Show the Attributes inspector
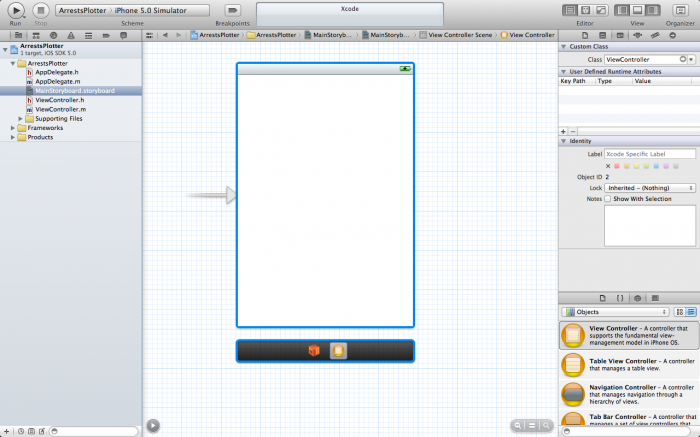The height and width of the screenshot is (437, 700). click(638, 35)
